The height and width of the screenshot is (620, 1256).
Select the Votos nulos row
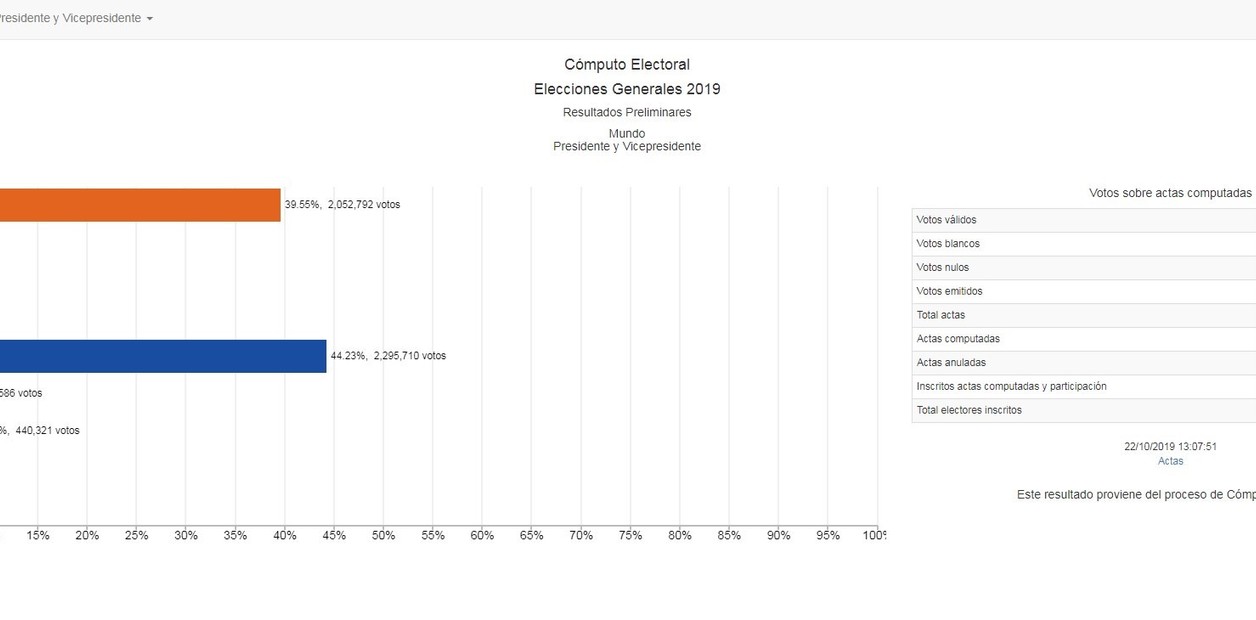1084,268
